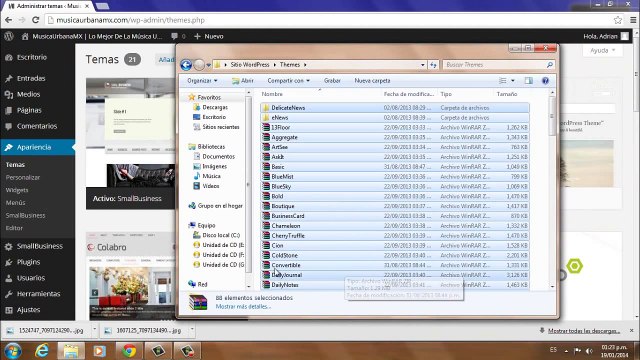Click the Nuevo link in admin bar
640x360 pixels.
click(209, 36)
